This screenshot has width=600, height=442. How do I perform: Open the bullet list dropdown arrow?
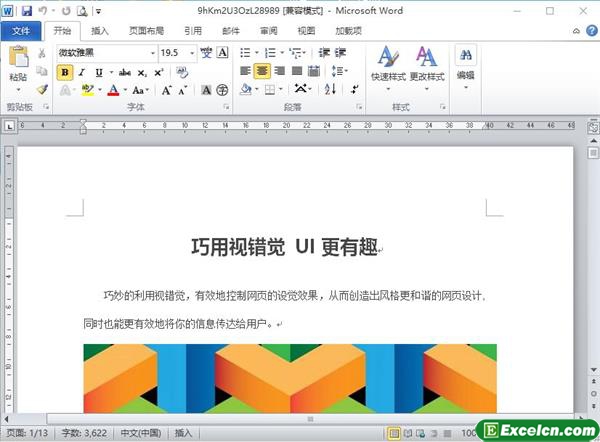257,52
